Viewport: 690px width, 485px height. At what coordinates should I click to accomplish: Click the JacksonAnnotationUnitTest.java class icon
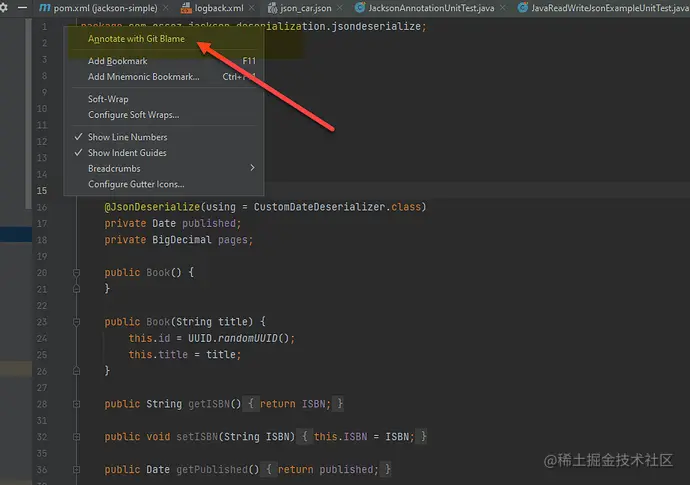click(x=360, y=7)
